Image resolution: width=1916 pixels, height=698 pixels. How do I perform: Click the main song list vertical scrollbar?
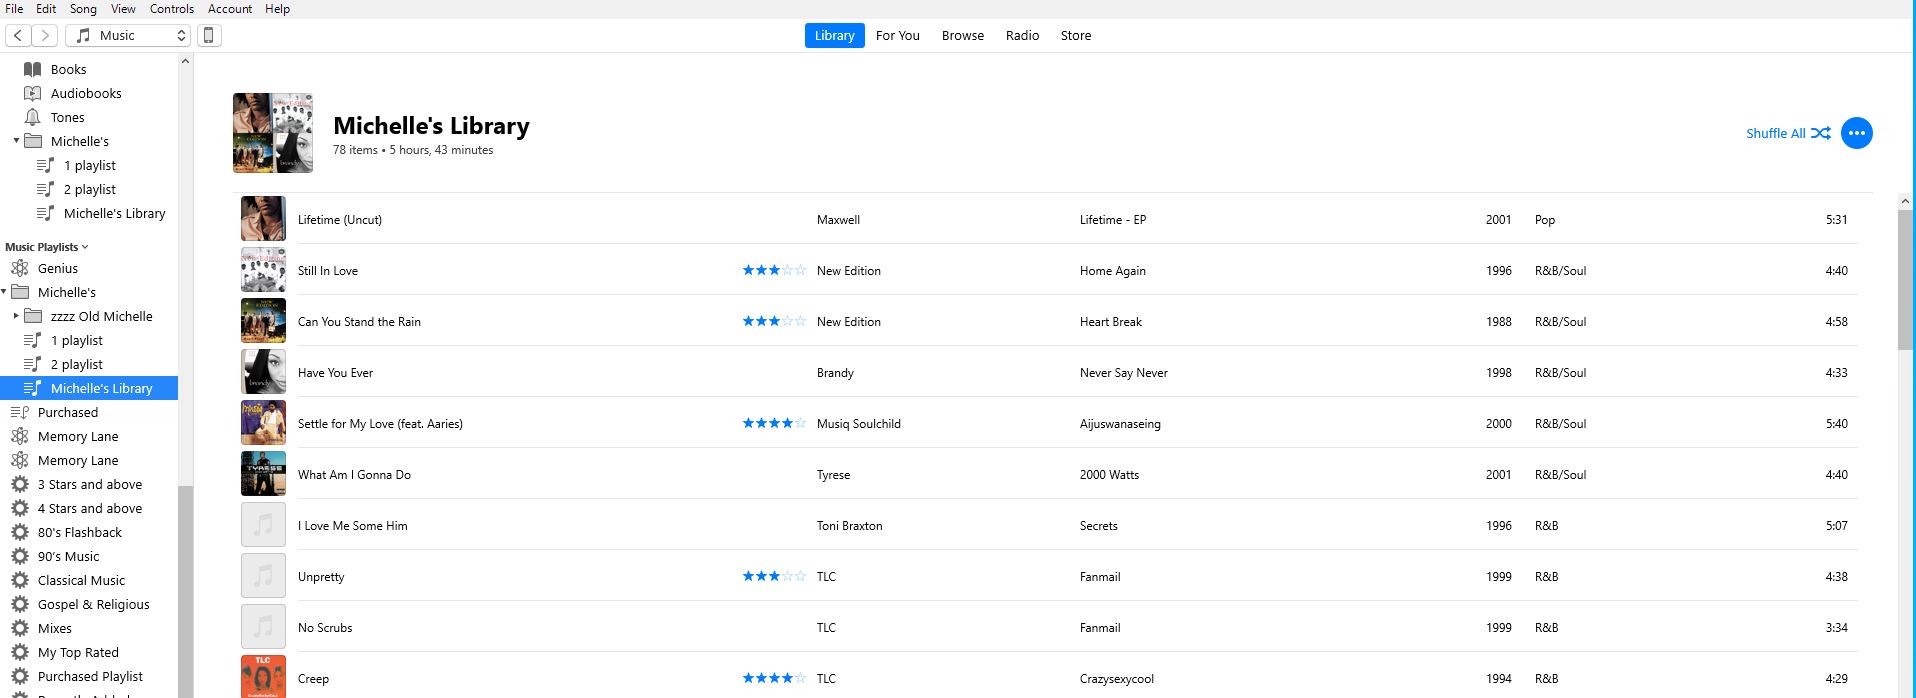click(x=1905, y=280)
